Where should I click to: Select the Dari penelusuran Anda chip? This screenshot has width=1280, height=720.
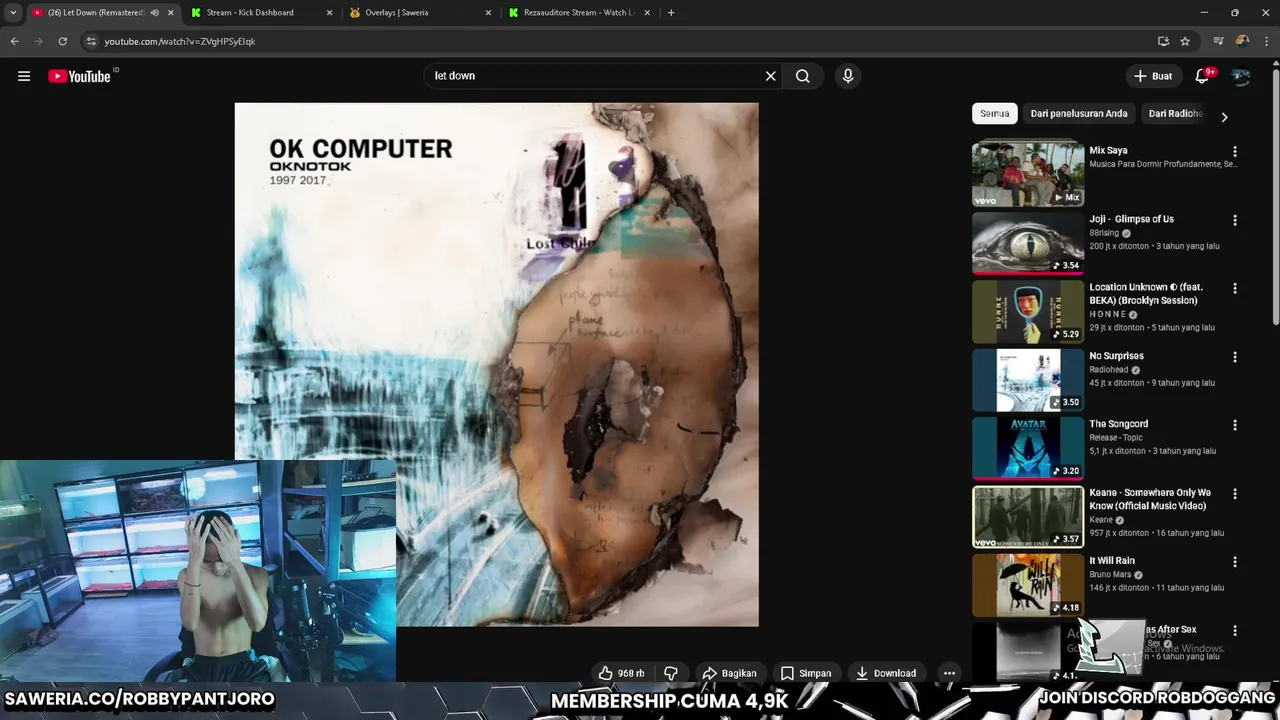coord(1079,114)
